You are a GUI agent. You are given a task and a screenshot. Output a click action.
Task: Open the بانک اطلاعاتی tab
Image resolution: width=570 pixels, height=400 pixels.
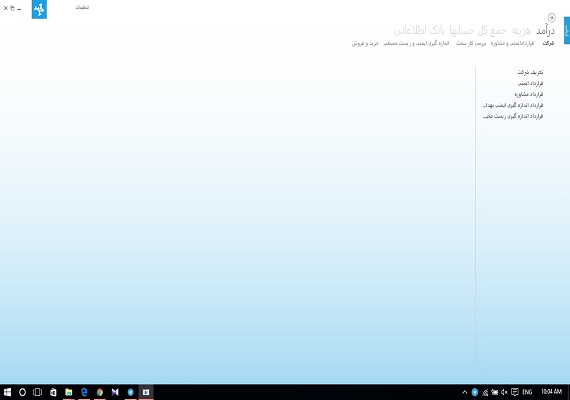419,31
